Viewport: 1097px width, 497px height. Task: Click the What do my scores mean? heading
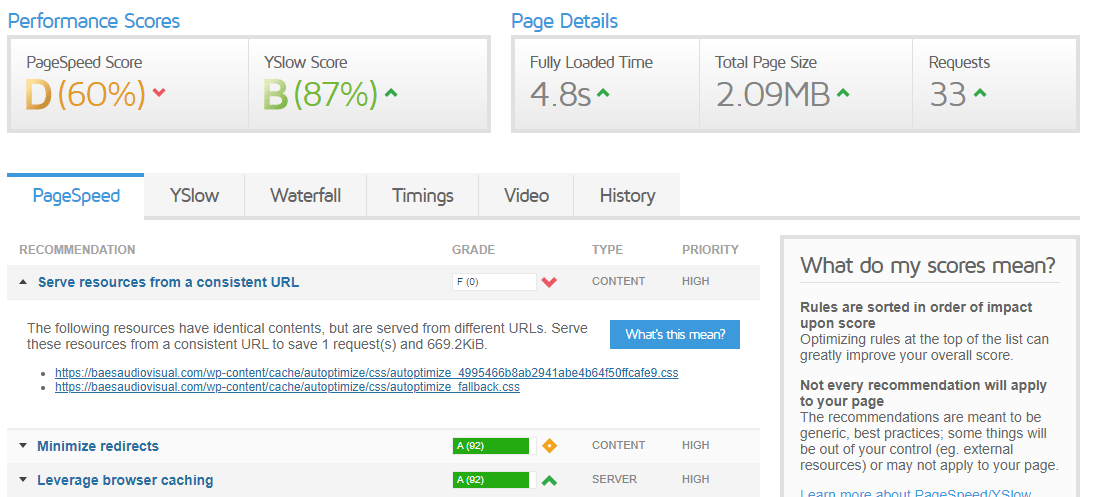(x=928, y=266)
